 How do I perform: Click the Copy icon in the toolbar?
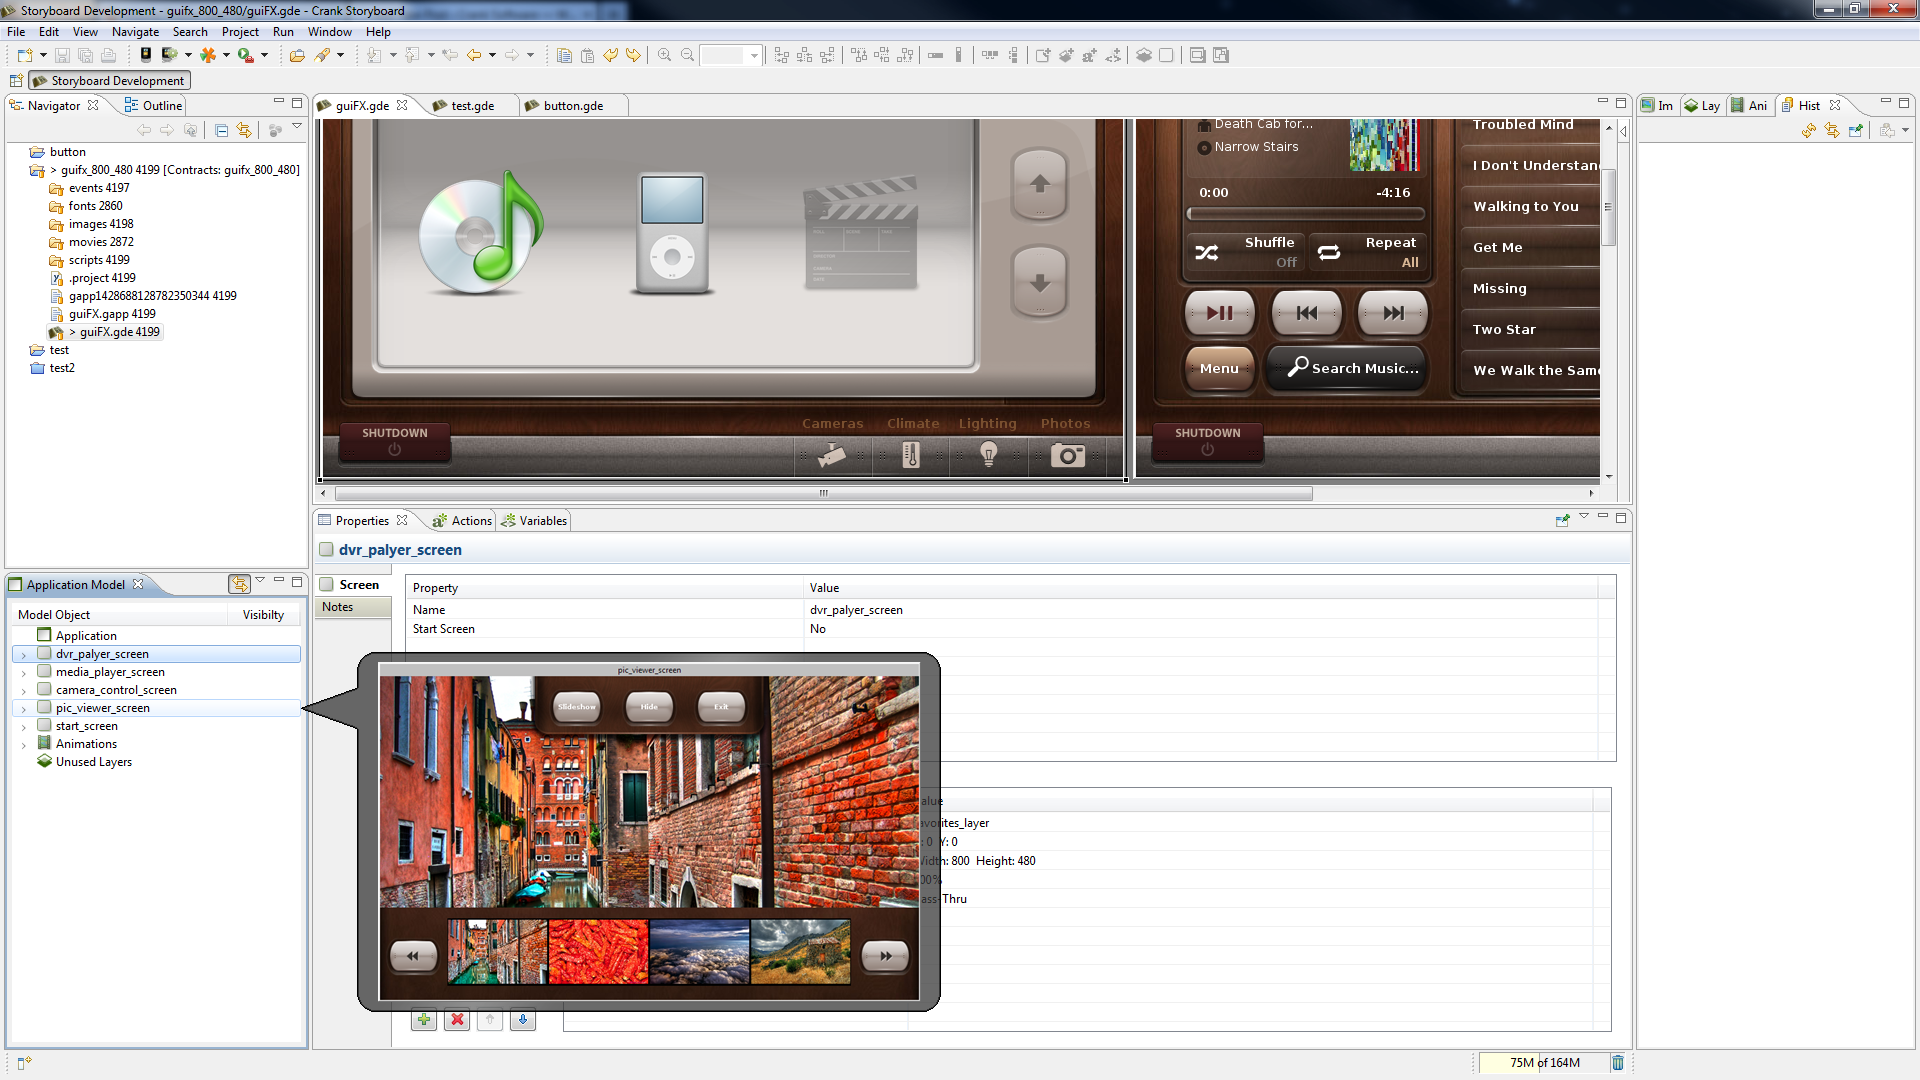tap(564, 55)
